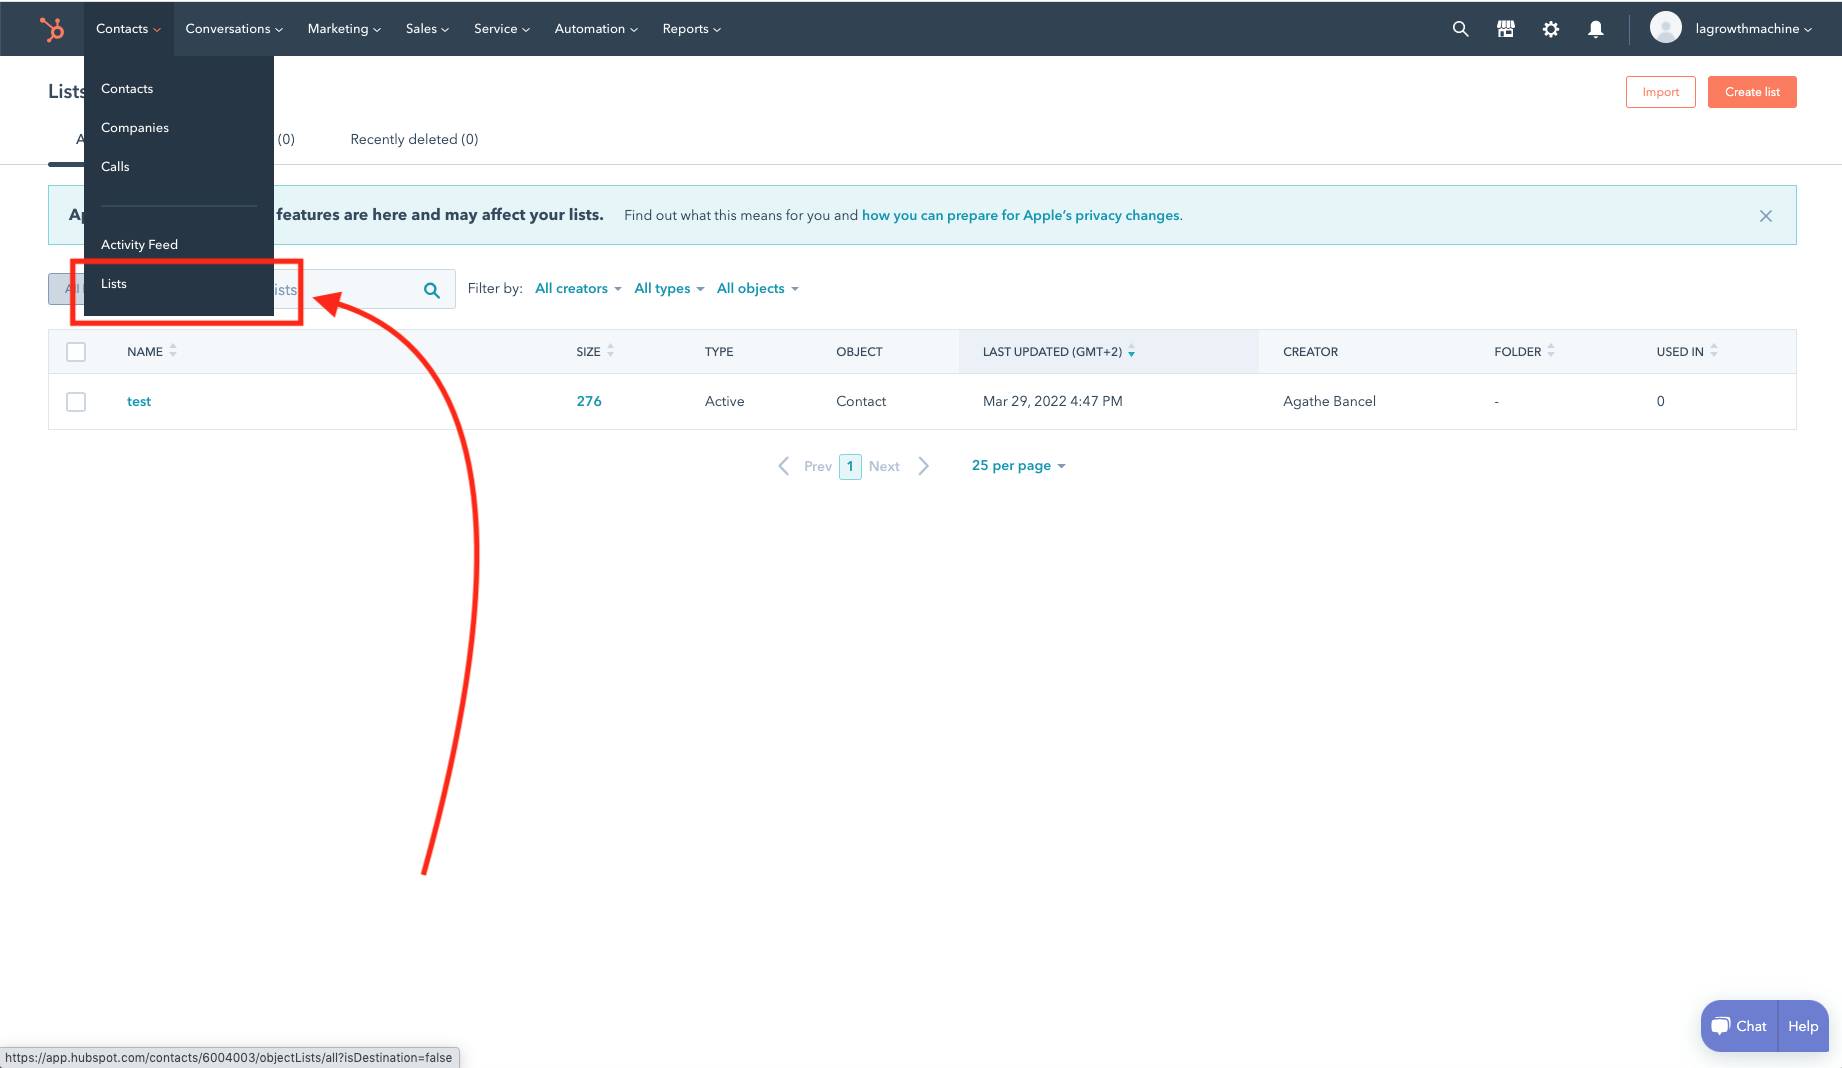
Task: Click the lists search magnifier icon
Action: pyautogui.click(x=432, y=290)
